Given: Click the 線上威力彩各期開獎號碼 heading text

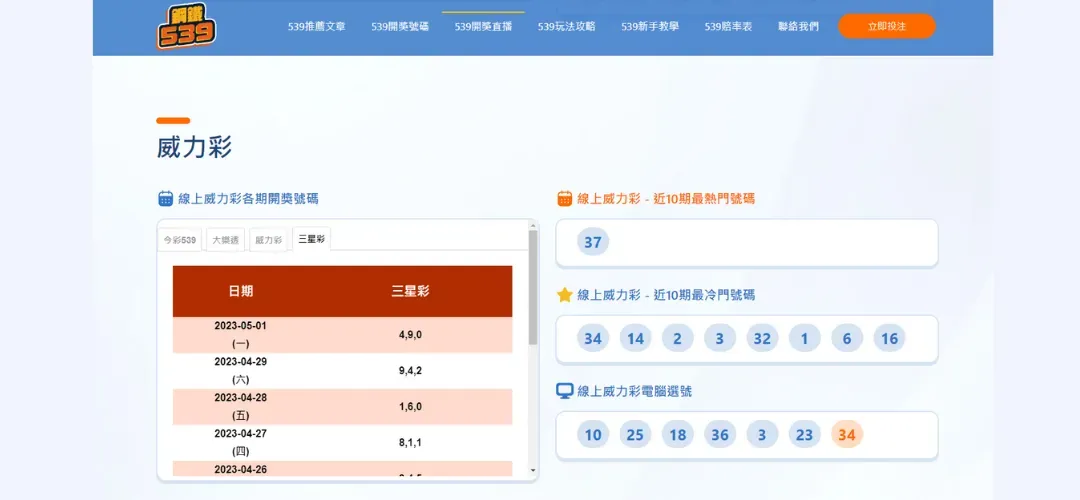Looking at the screenshot, I should pos(249,199).
